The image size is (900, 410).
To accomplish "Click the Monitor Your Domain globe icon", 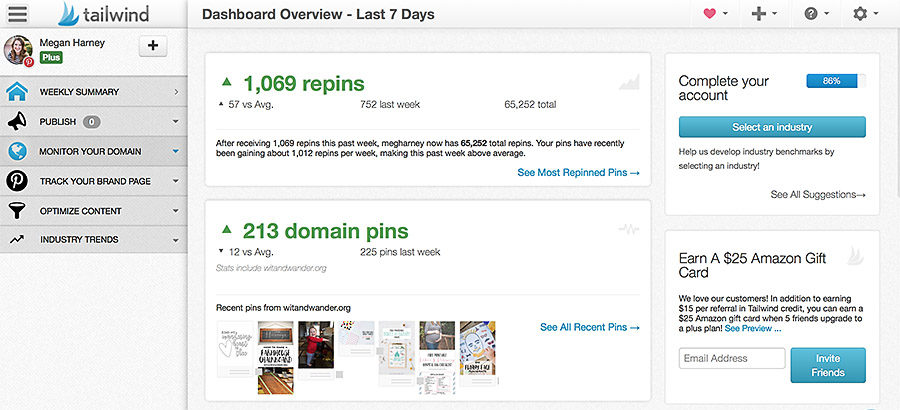I will click(x=17, y=151).
